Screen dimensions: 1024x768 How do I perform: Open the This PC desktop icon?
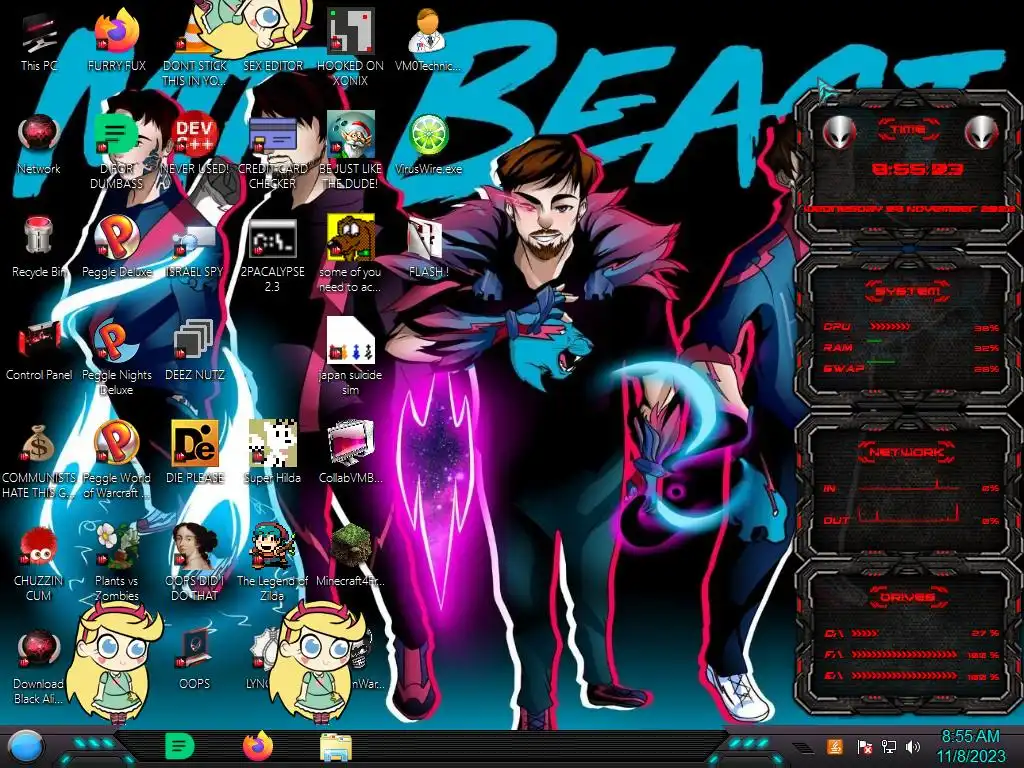(x=39, y=40)
